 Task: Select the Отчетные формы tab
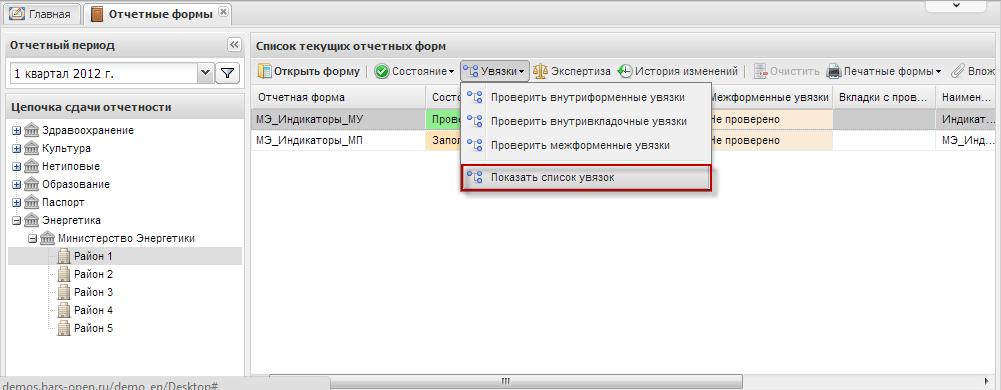[158, 13]
